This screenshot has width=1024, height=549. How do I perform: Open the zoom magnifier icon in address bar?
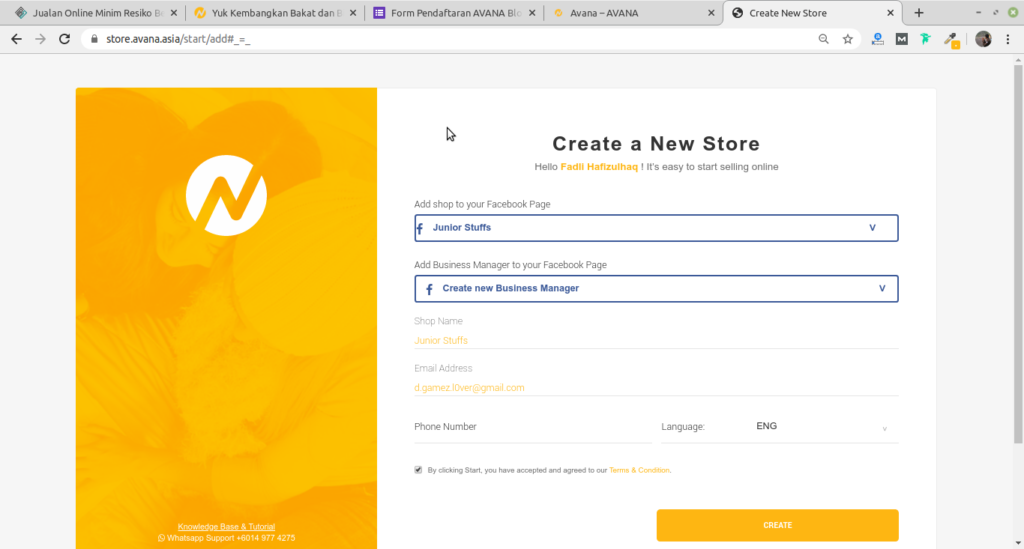pyautogui.click(x=824, y=39)
